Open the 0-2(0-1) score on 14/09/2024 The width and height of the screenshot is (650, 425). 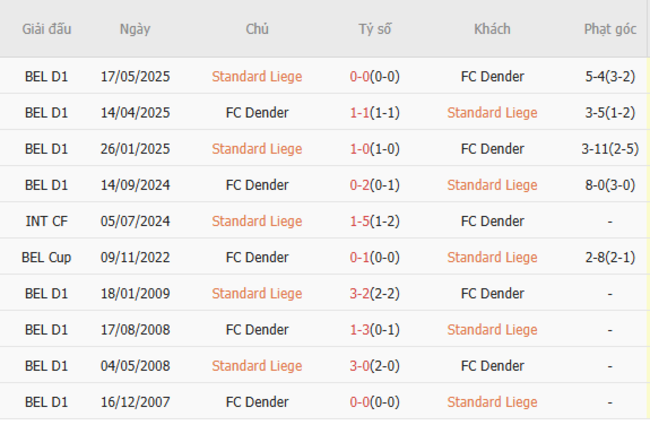point(375,185)
